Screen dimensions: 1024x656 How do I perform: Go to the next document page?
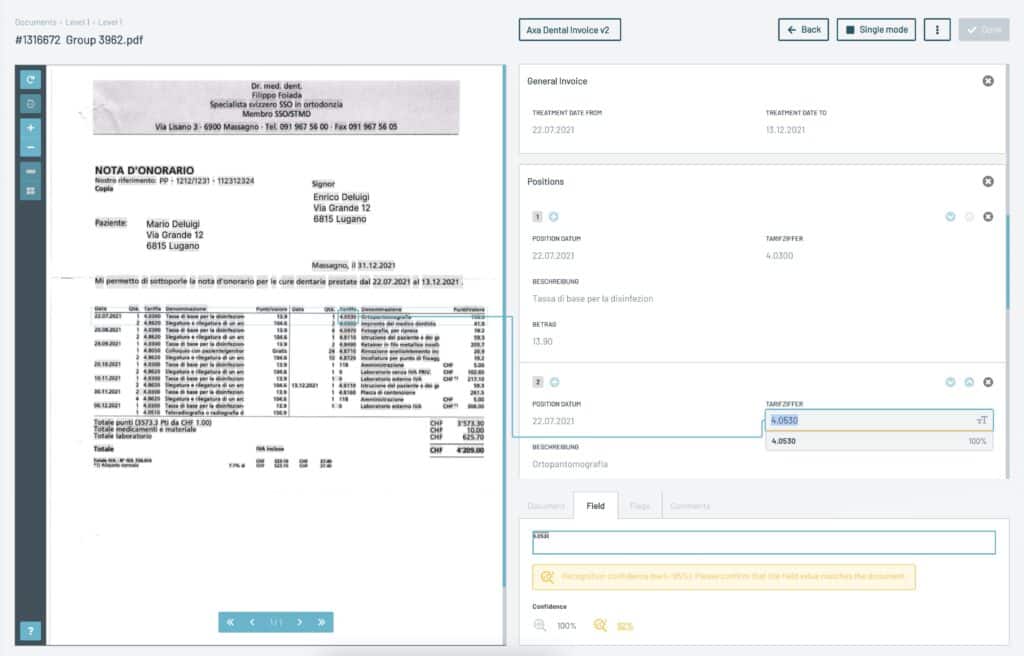[x=298, y=622]
